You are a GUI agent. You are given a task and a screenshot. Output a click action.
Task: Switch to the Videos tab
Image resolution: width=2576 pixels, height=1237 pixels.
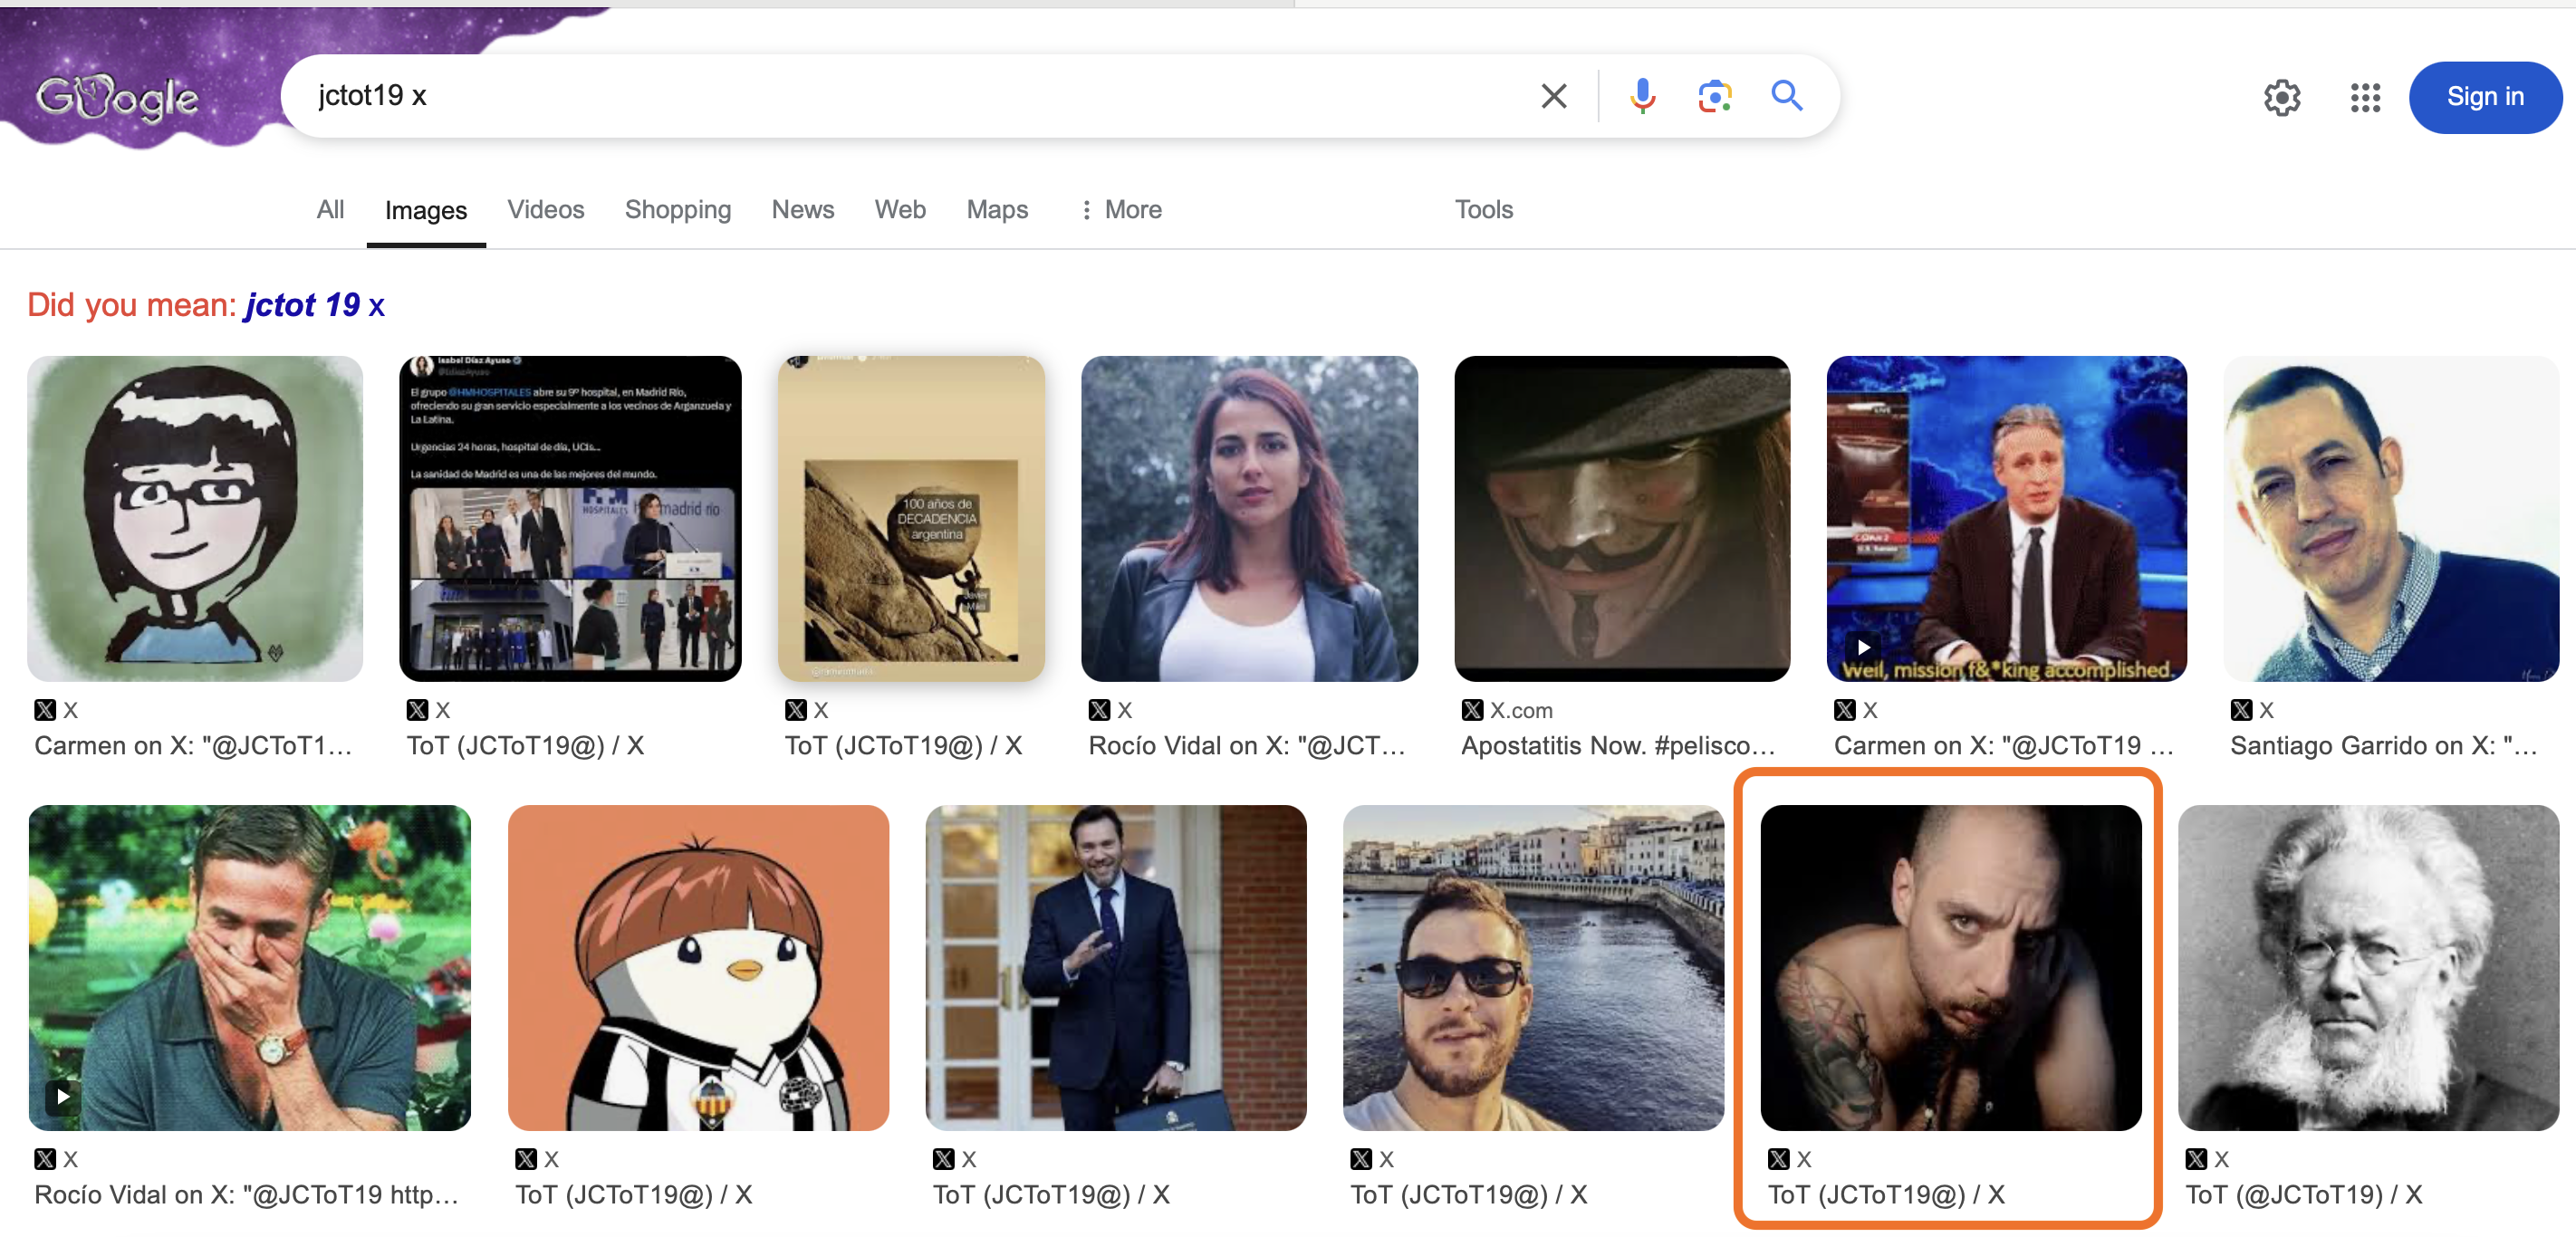click(545, 210)
